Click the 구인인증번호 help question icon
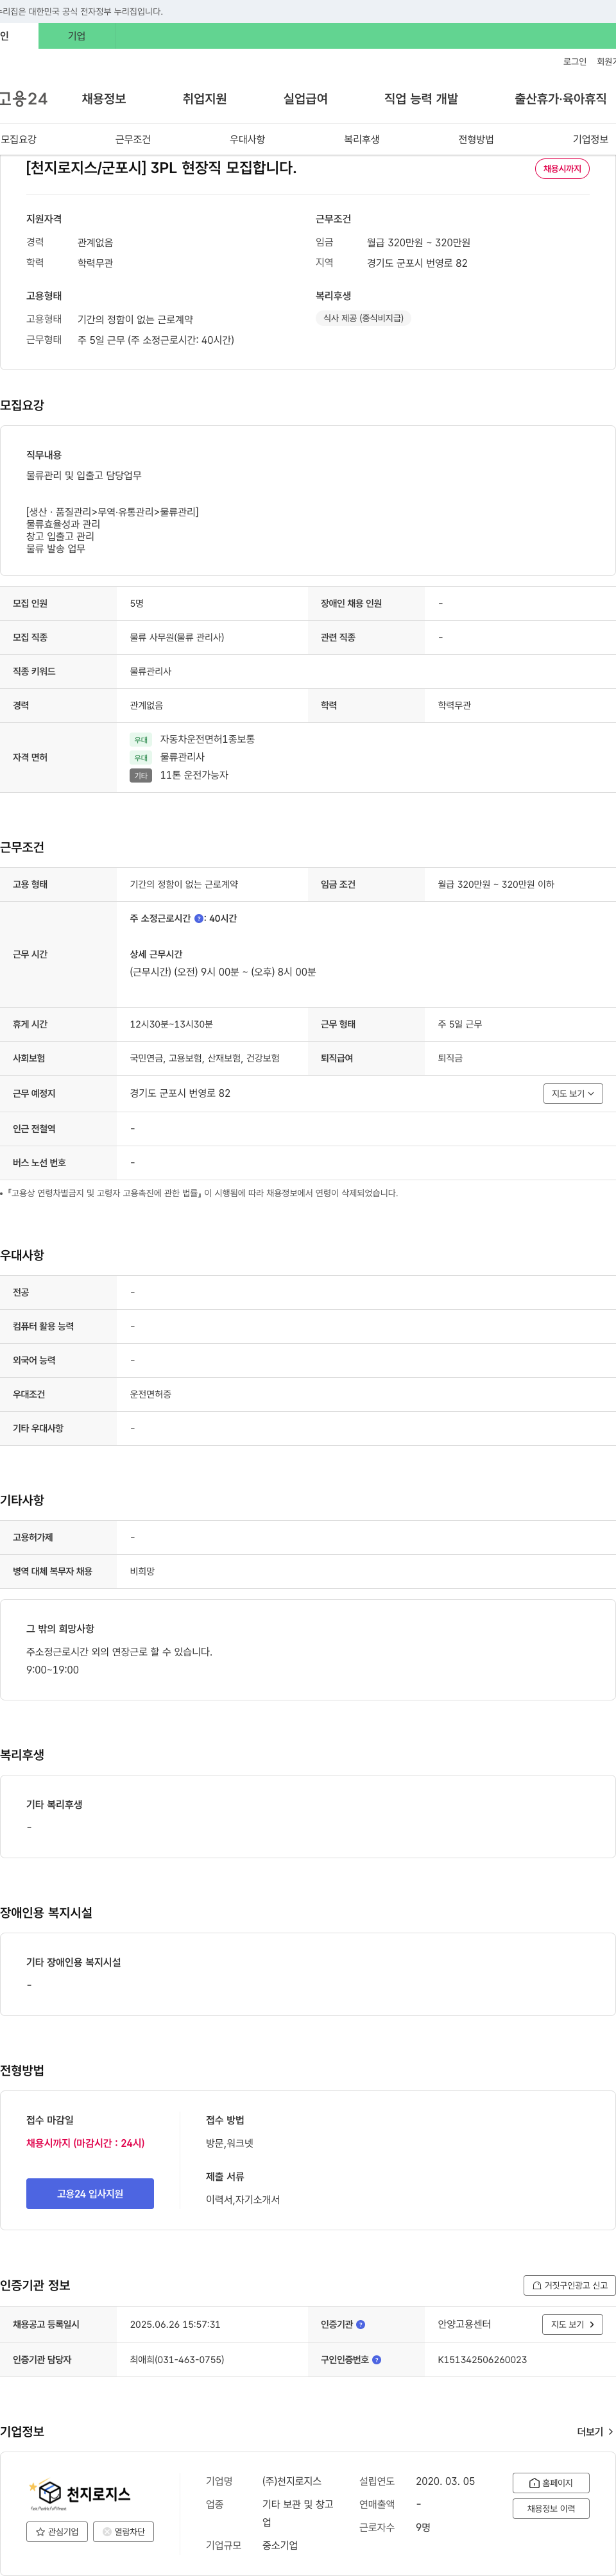Viewport: 616px width, 2576px height. (x=376, y=2359)
